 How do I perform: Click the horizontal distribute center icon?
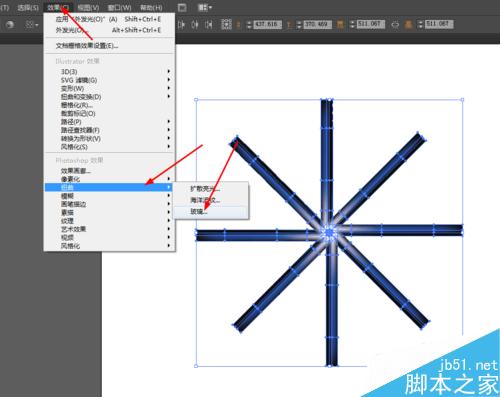pos(195,24)
